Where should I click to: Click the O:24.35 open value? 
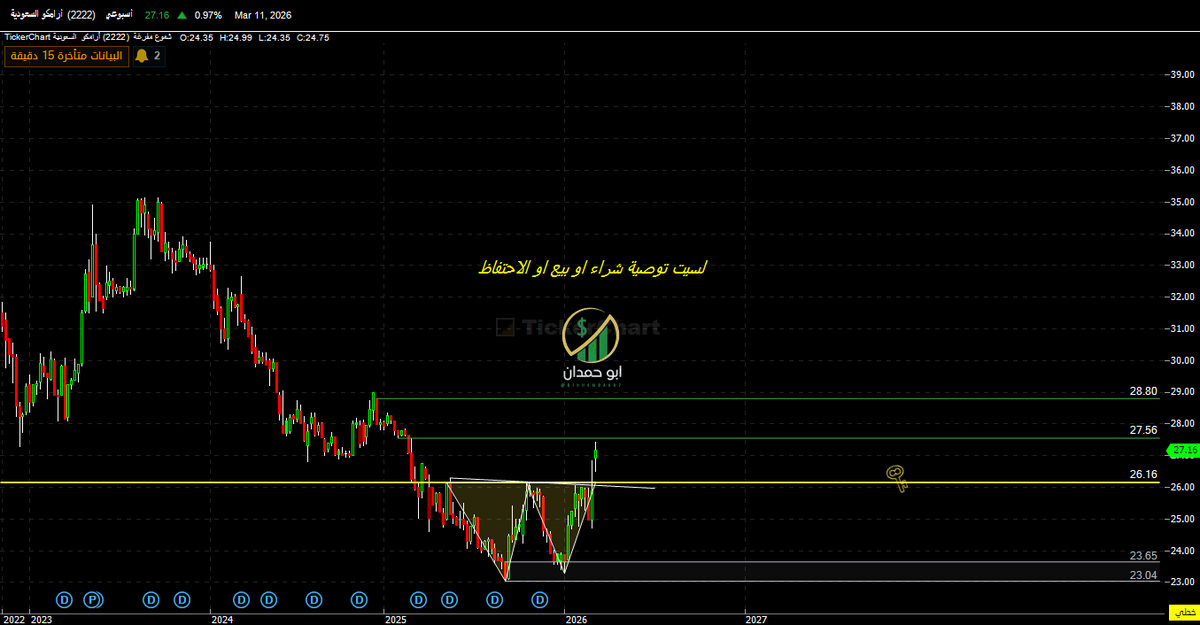point(195,37)
